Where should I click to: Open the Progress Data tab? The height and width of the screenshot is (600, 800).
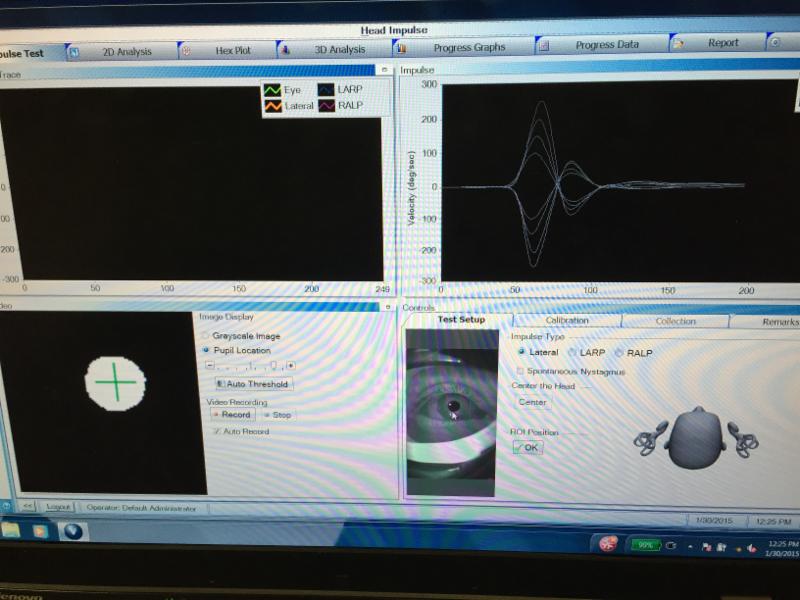pyautogui.click(x=606, y=45)
